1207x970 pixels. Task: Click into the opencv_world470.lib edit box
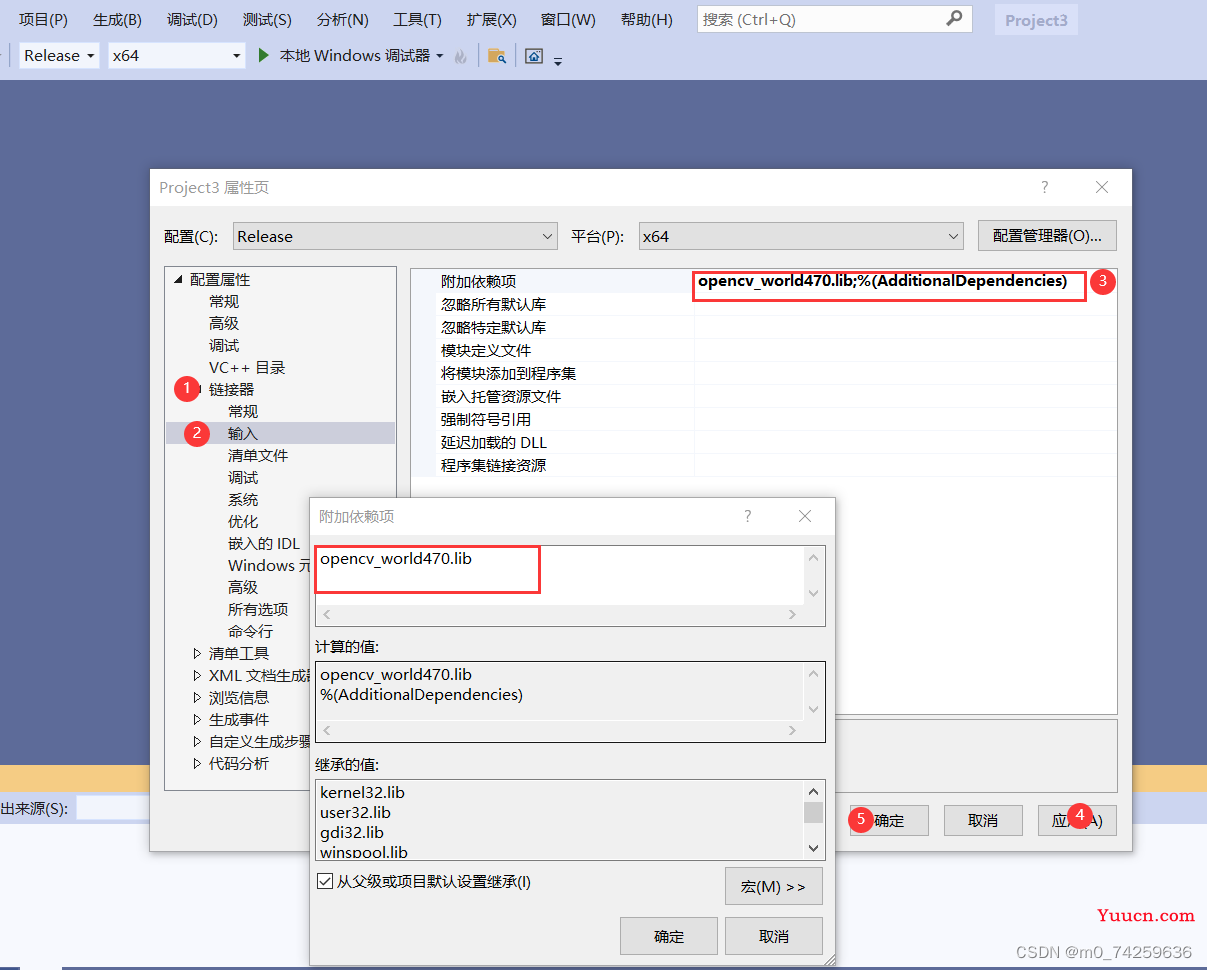[x=560, y=575]
